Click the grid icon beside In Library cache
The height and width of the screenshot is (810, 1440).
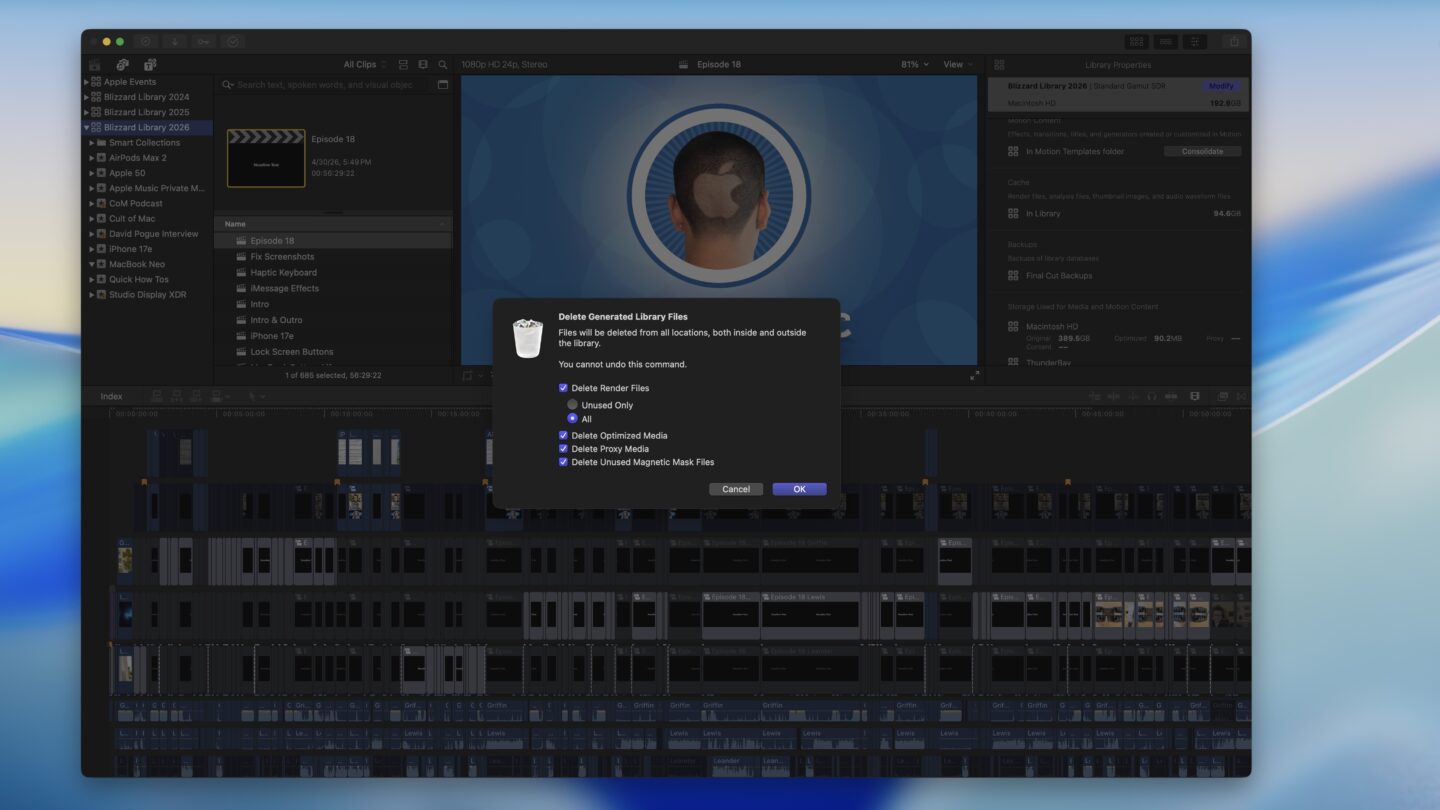click(1013, 214)
